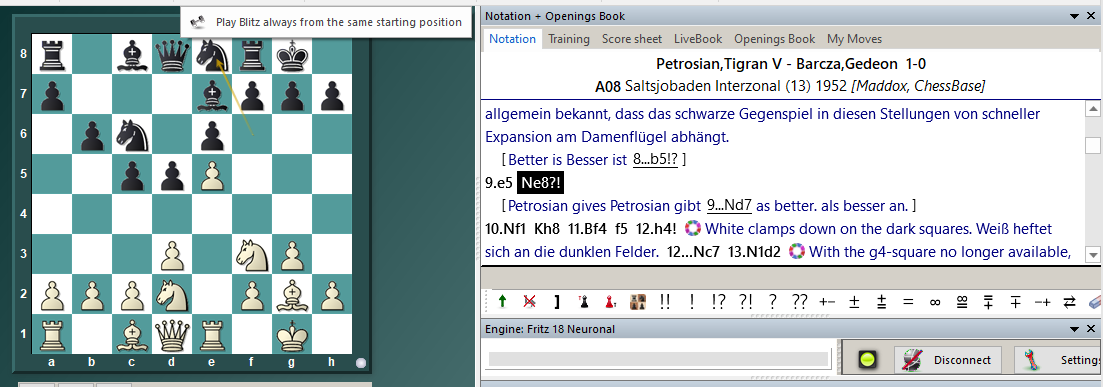Click the black pawn text-before-move icon
Screen dimensions: 1103x387
click(x=583, y=302)
